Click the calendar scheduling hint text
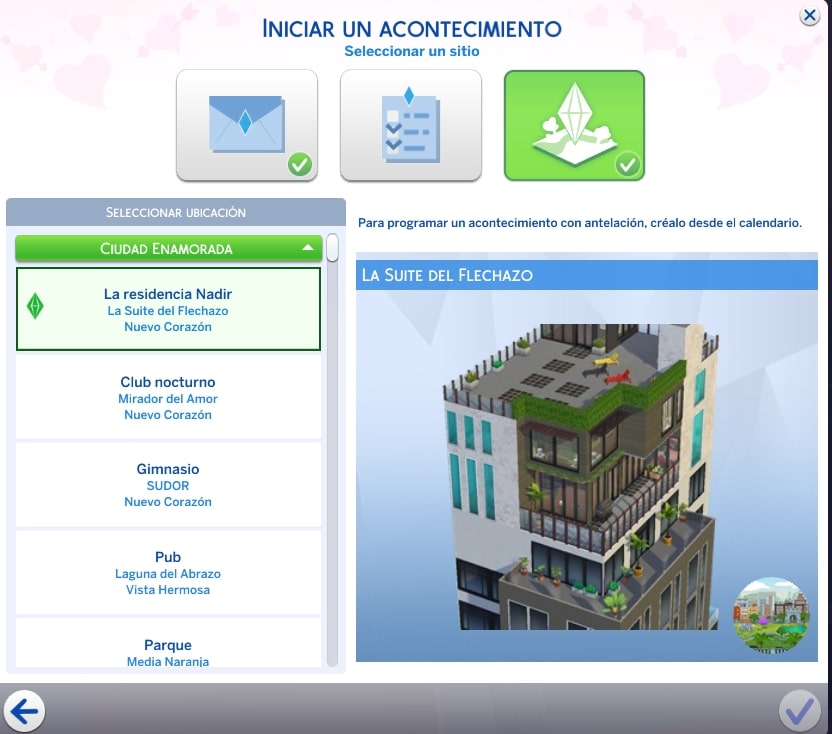The height and width of the screenshot is (734, 832). point(580,223)
